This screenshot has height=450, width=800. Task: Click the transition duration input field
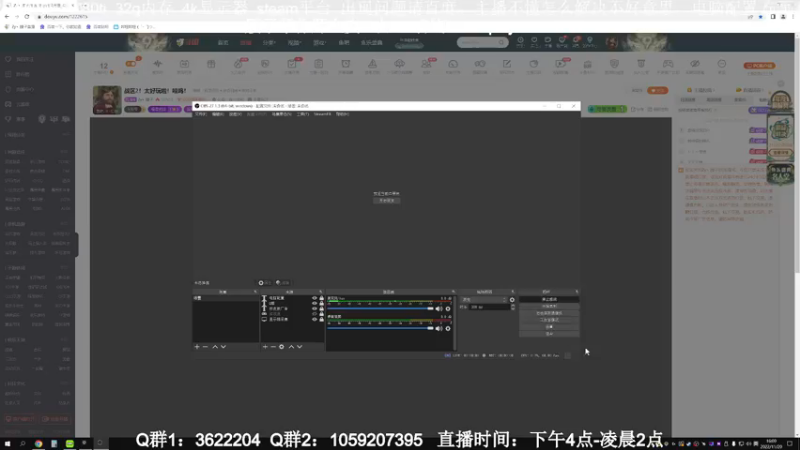coord(488,307)
